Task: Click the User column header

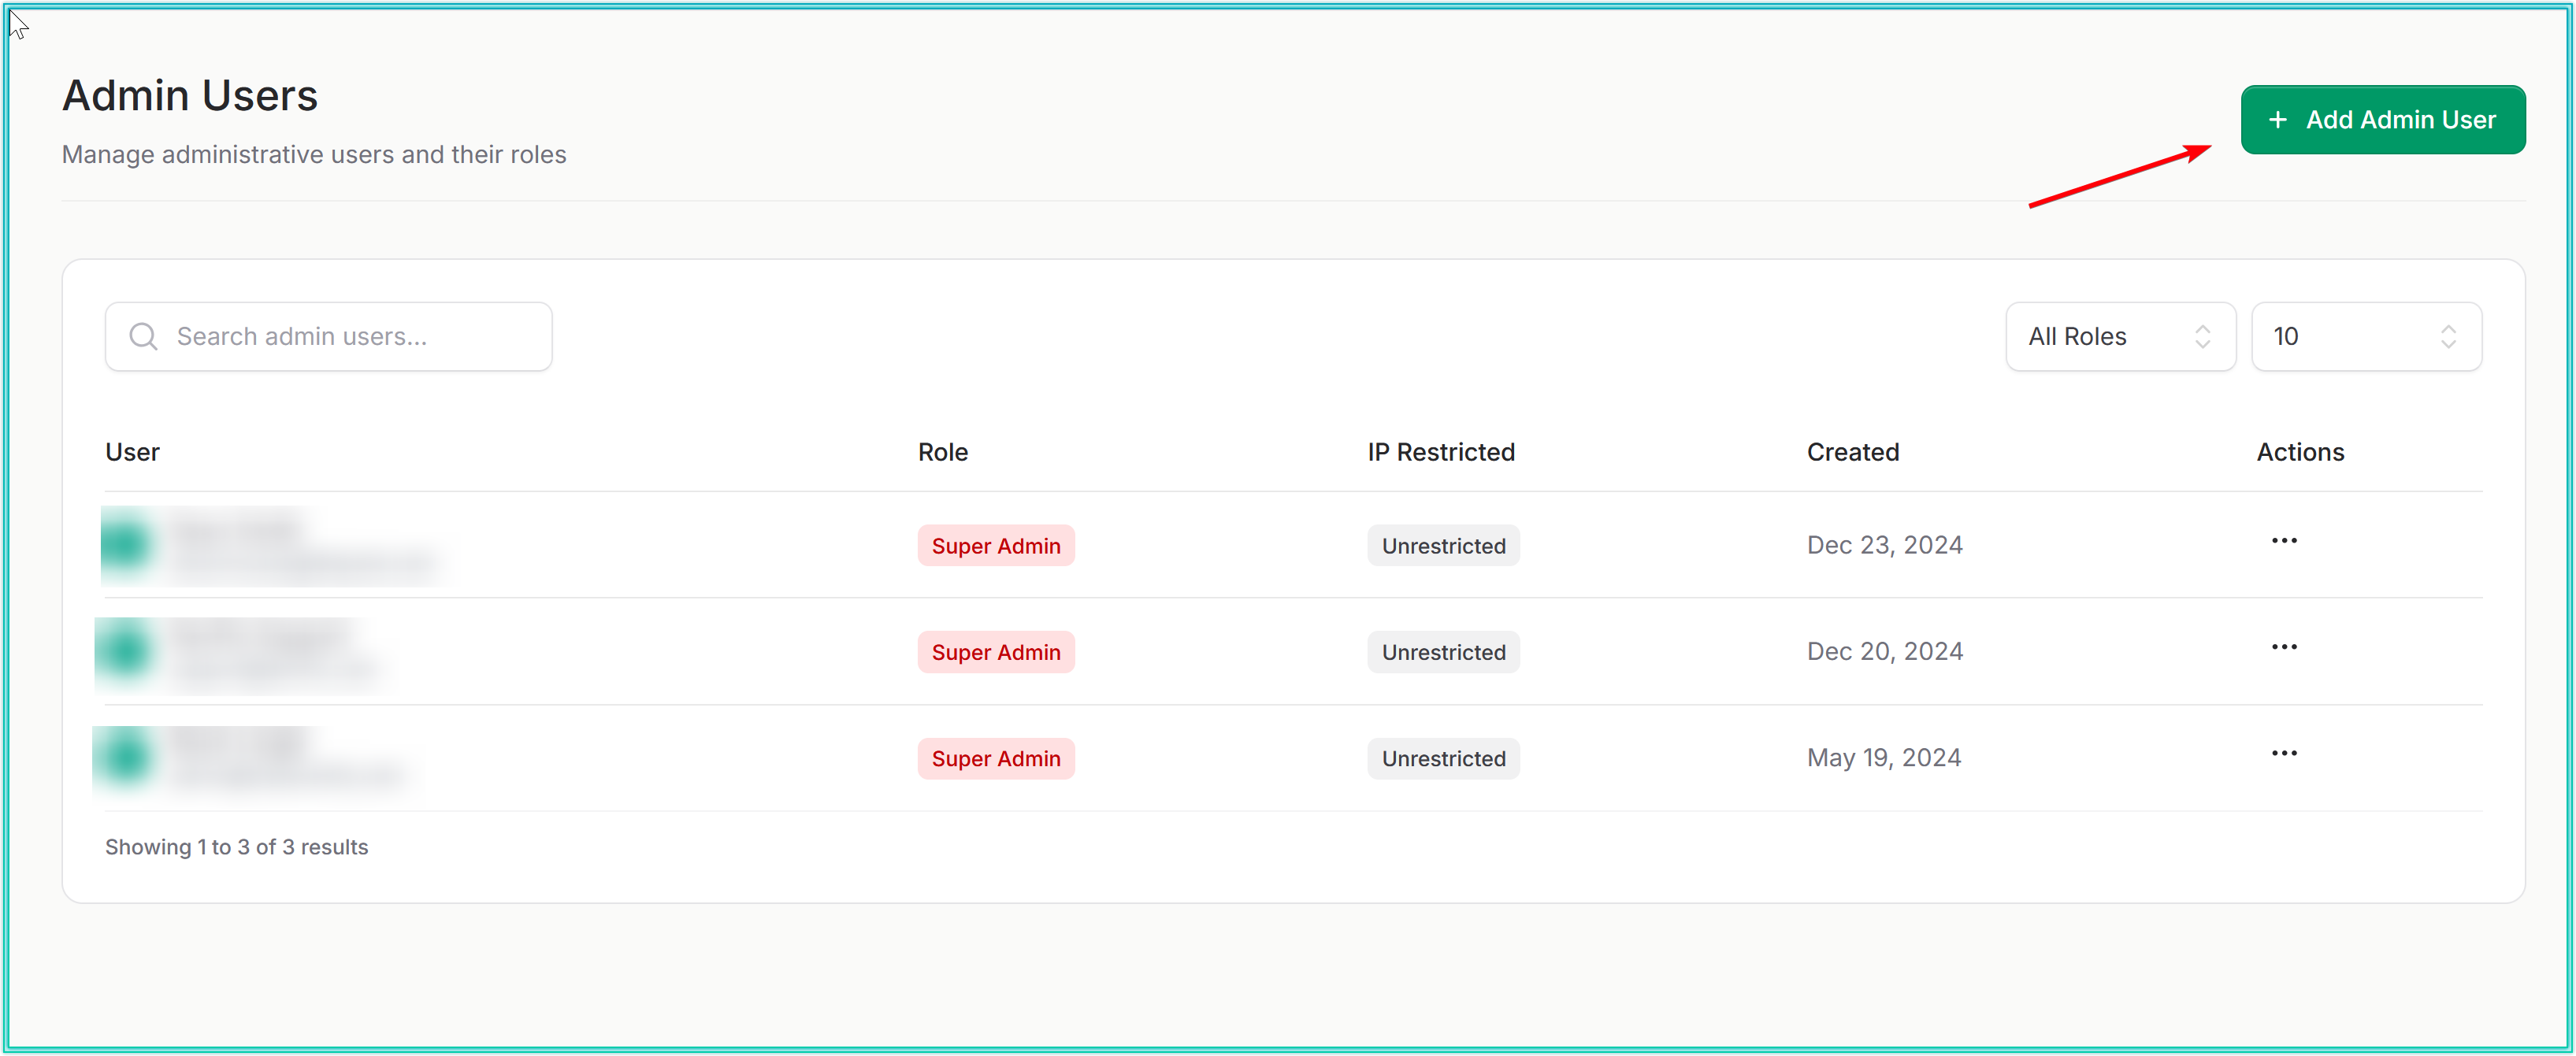Action: [132, 452]
